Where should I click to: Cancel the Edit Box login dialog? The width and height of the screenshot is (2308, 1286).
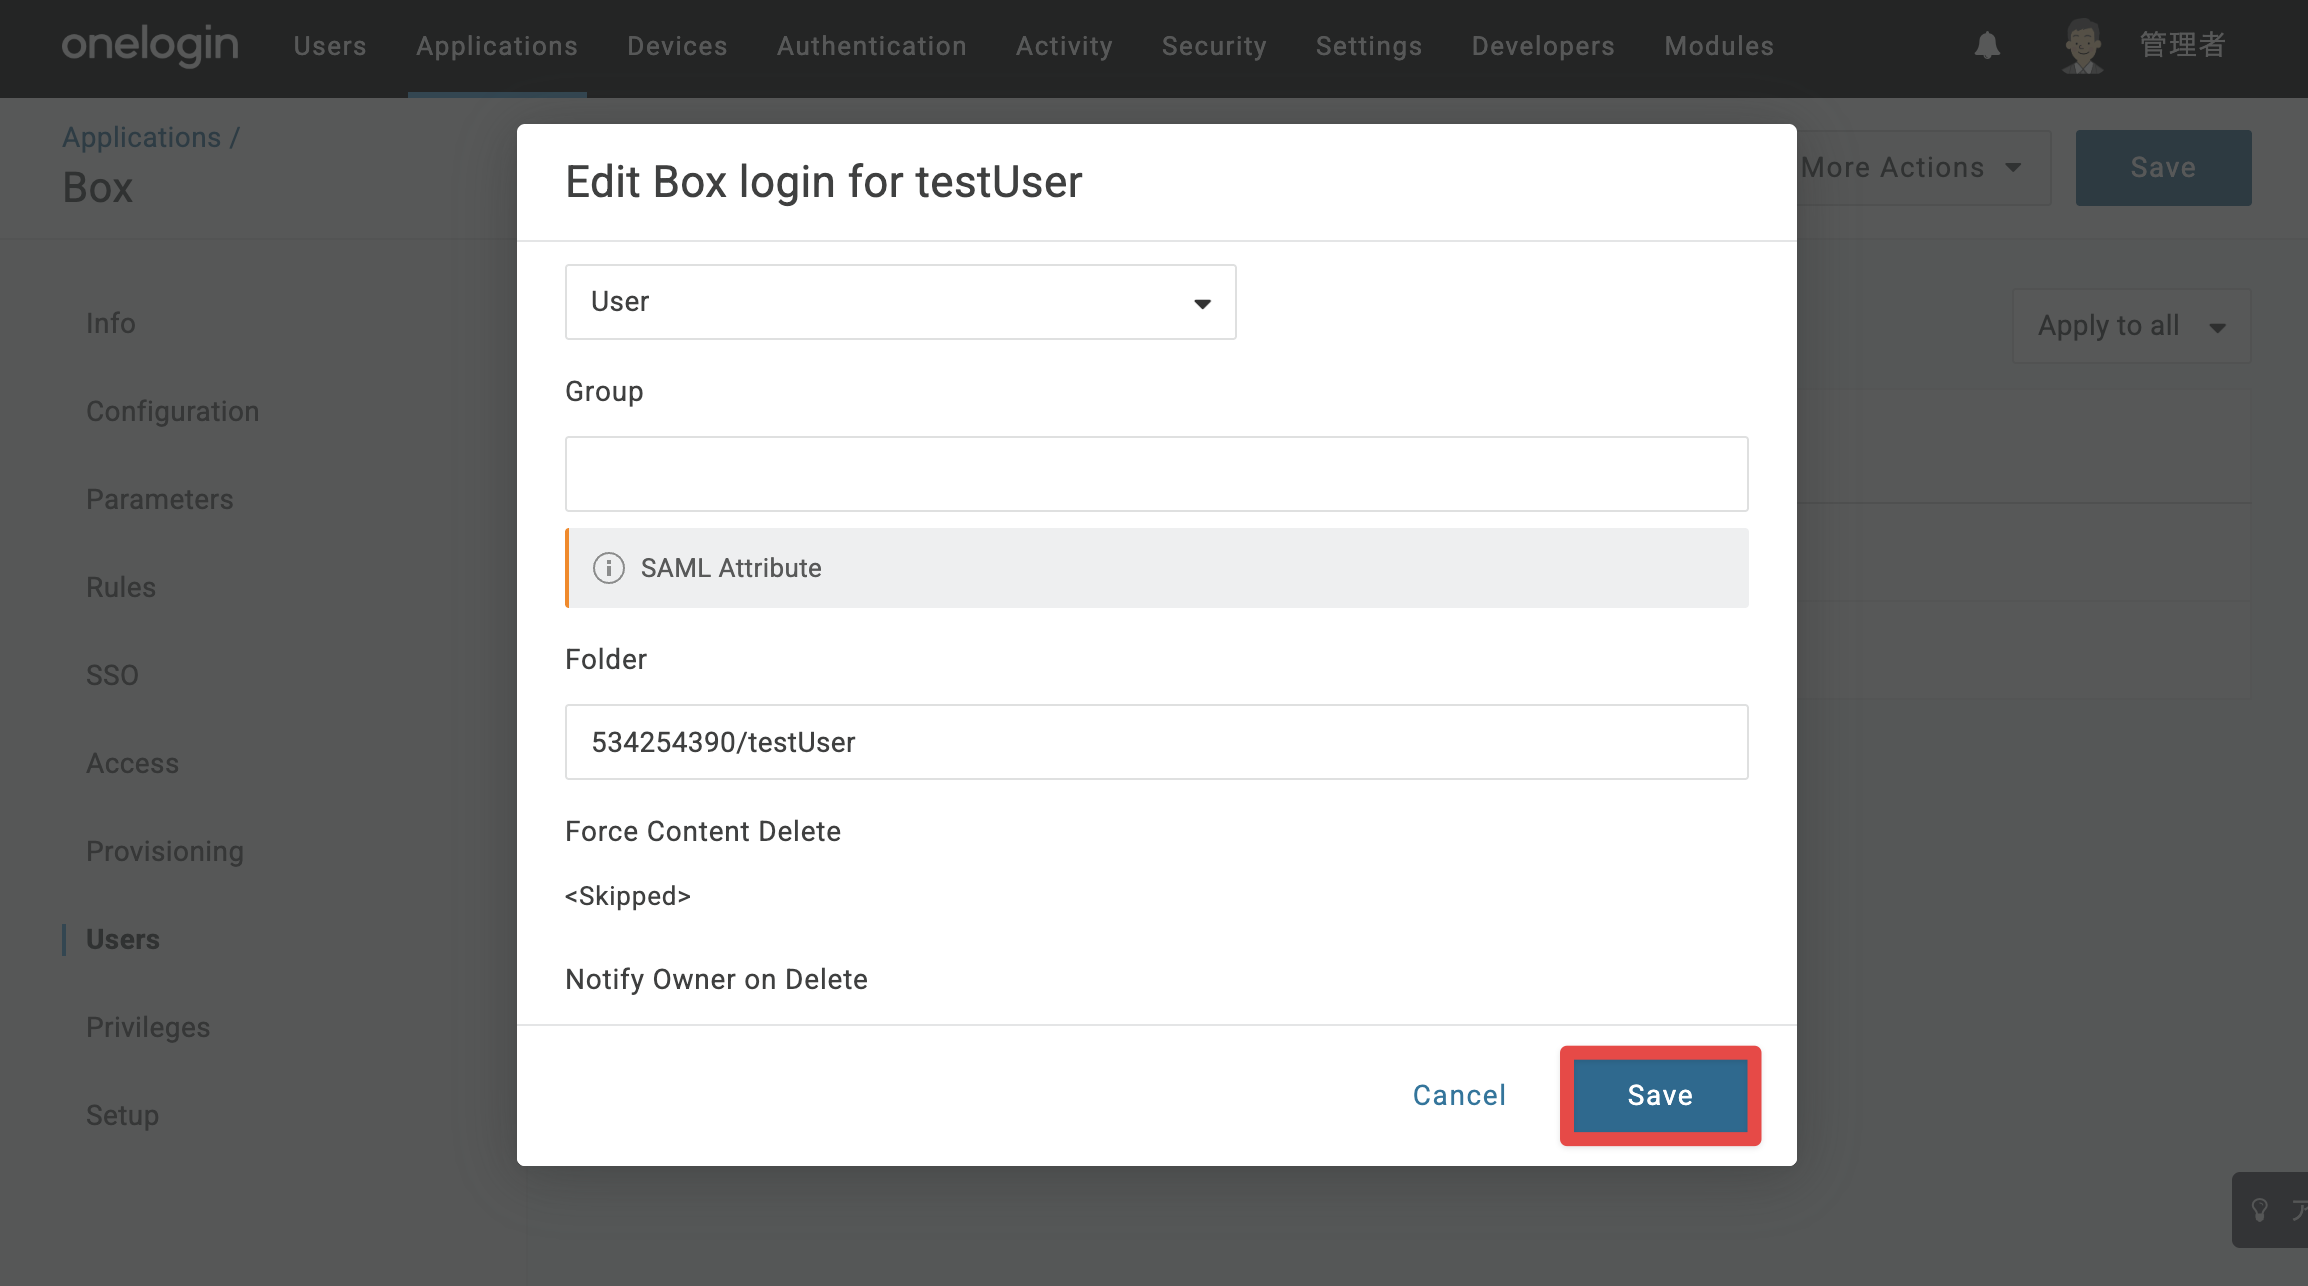[1459, 1096]
